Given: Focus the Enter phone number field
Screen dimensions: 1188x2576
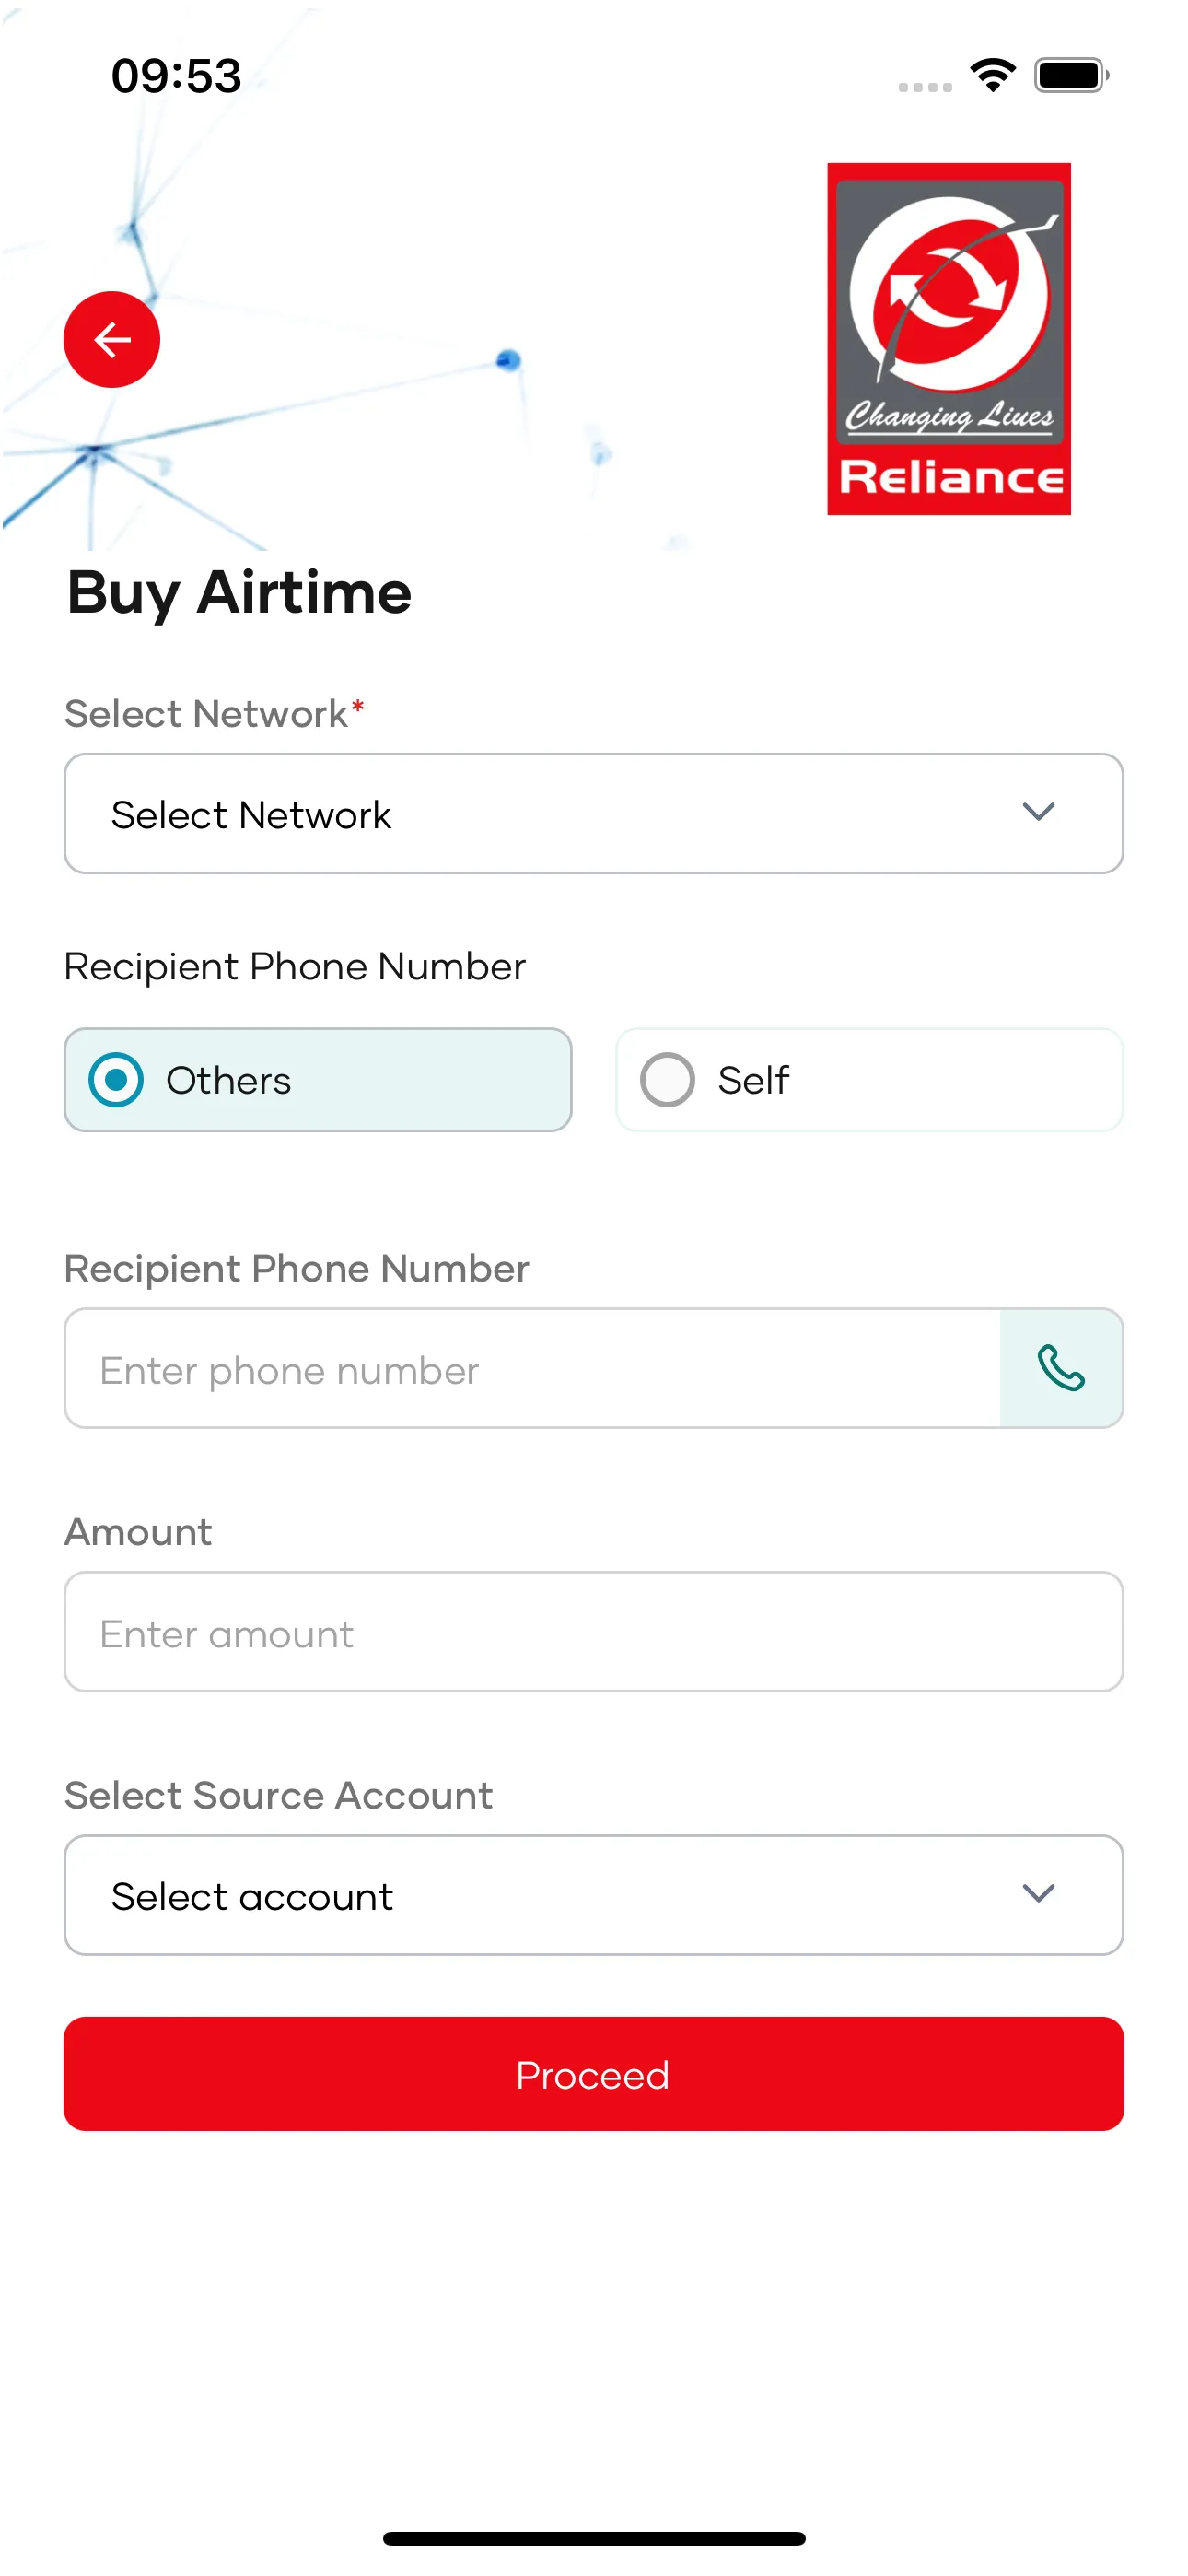Looking at the screenshot, I should 532,1369.
